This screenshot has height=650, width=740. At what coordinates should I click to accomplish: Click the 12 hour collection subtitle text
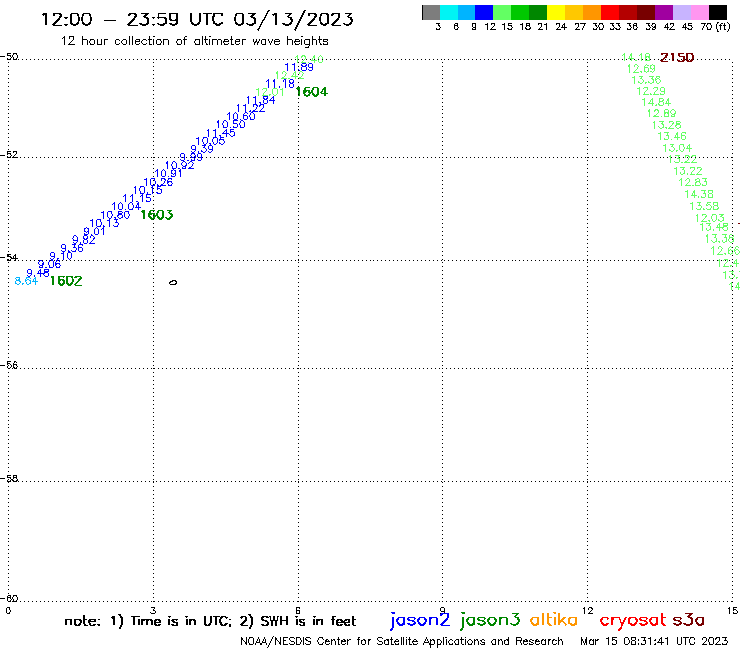(194, 41)
